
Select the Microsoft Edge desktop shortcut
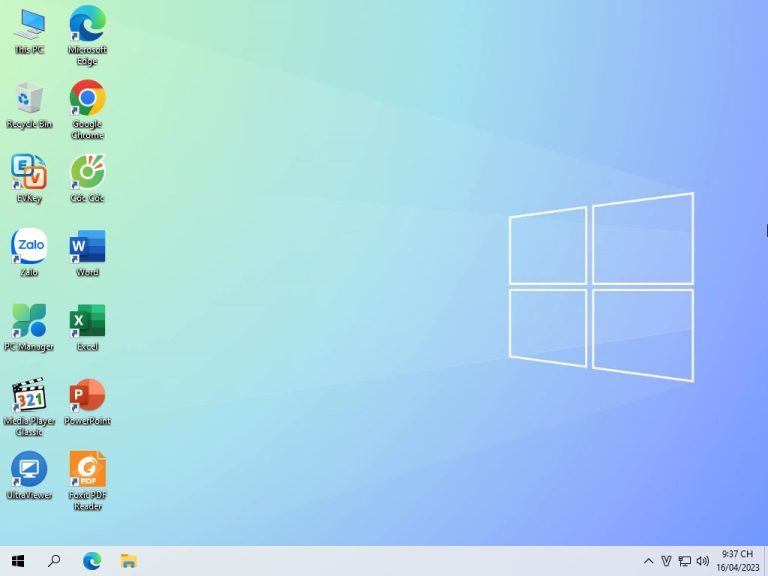point(87,35)
